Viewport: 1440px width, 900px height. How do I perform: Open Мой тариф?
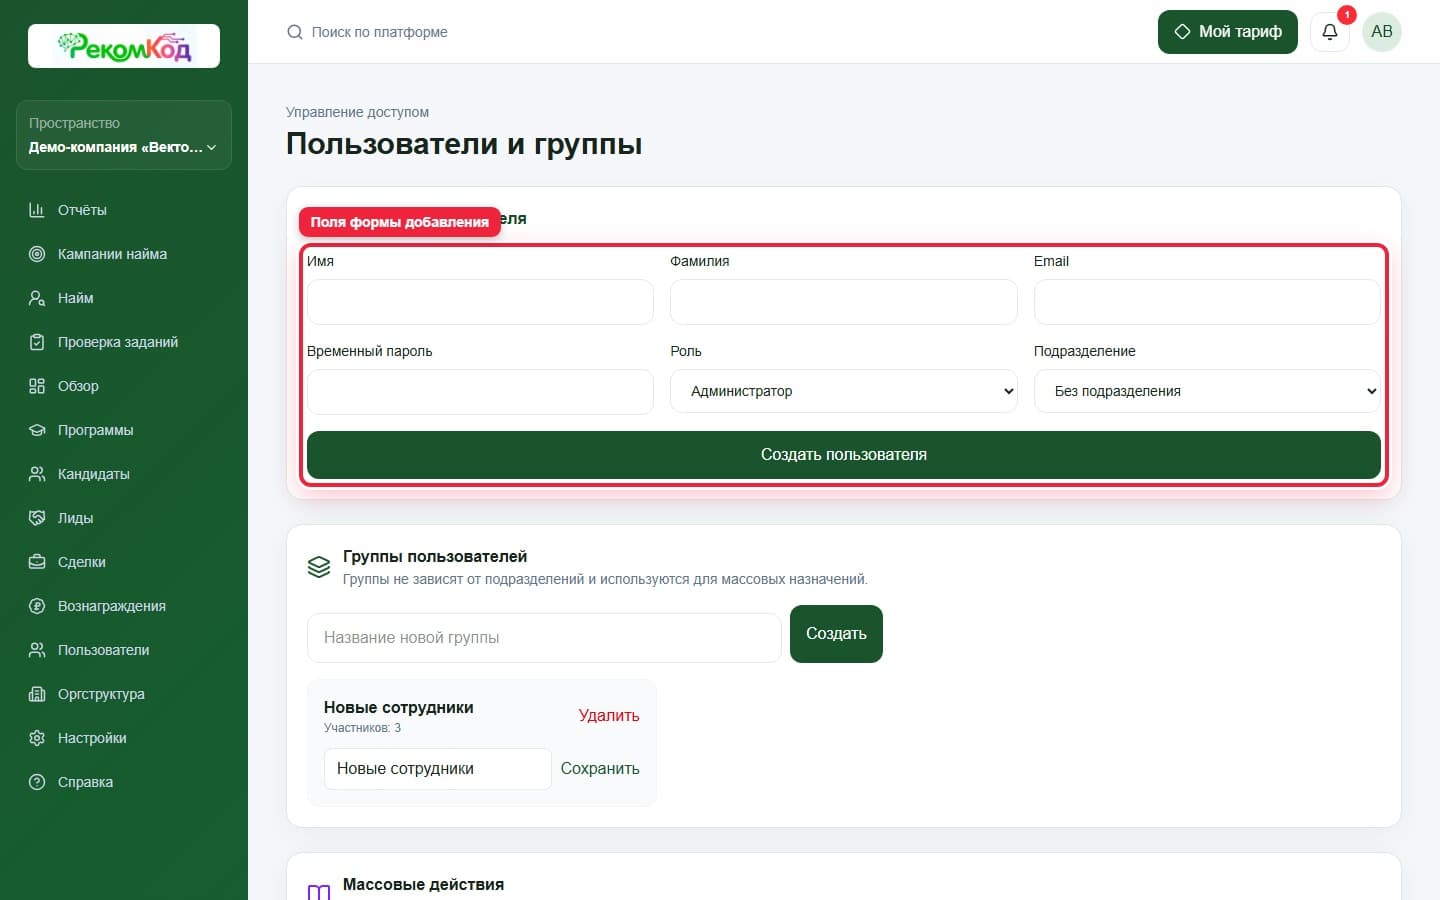pyautogui.click(x=1228, y=32)
